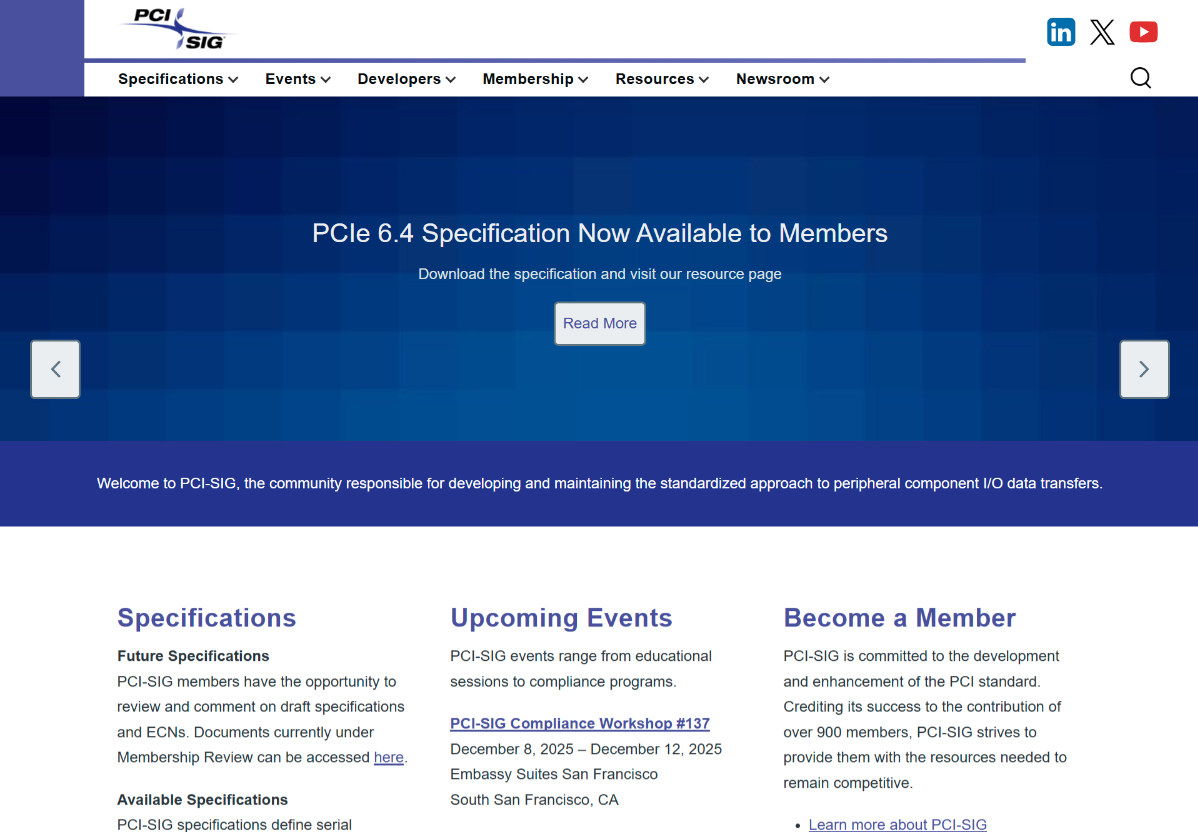Open Learn more about PCI-SIG link
The image size is (1198, 832).
898,824
